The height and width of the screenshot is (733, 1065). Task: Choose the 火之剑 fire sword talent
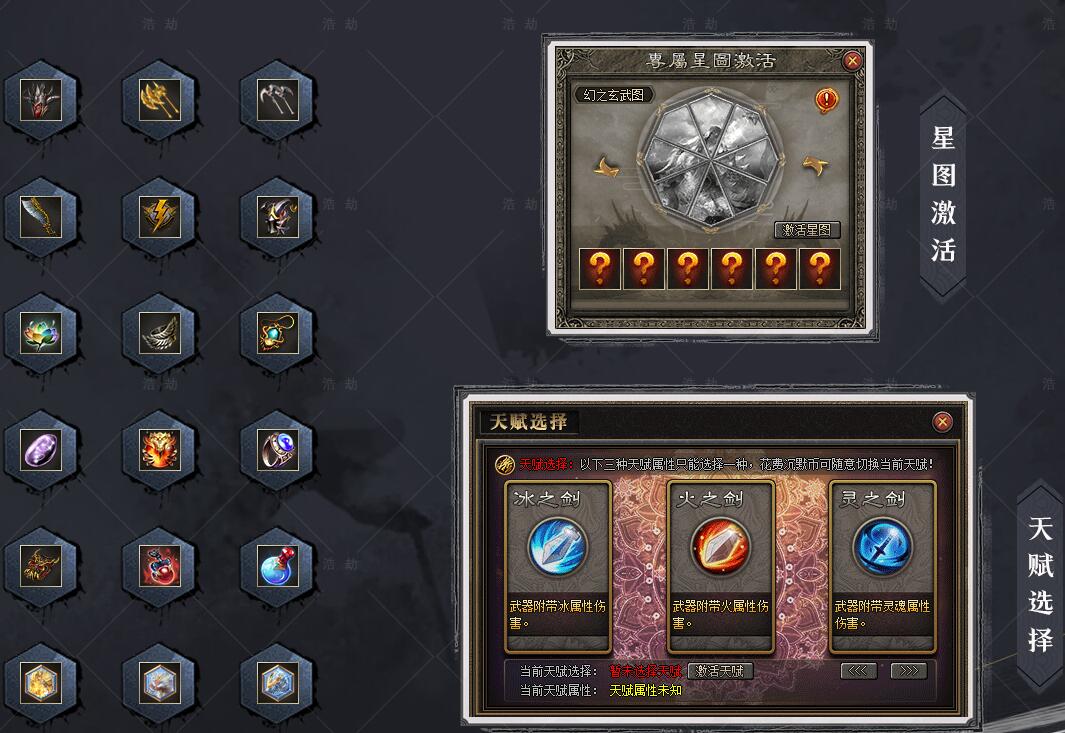(720, 567)
